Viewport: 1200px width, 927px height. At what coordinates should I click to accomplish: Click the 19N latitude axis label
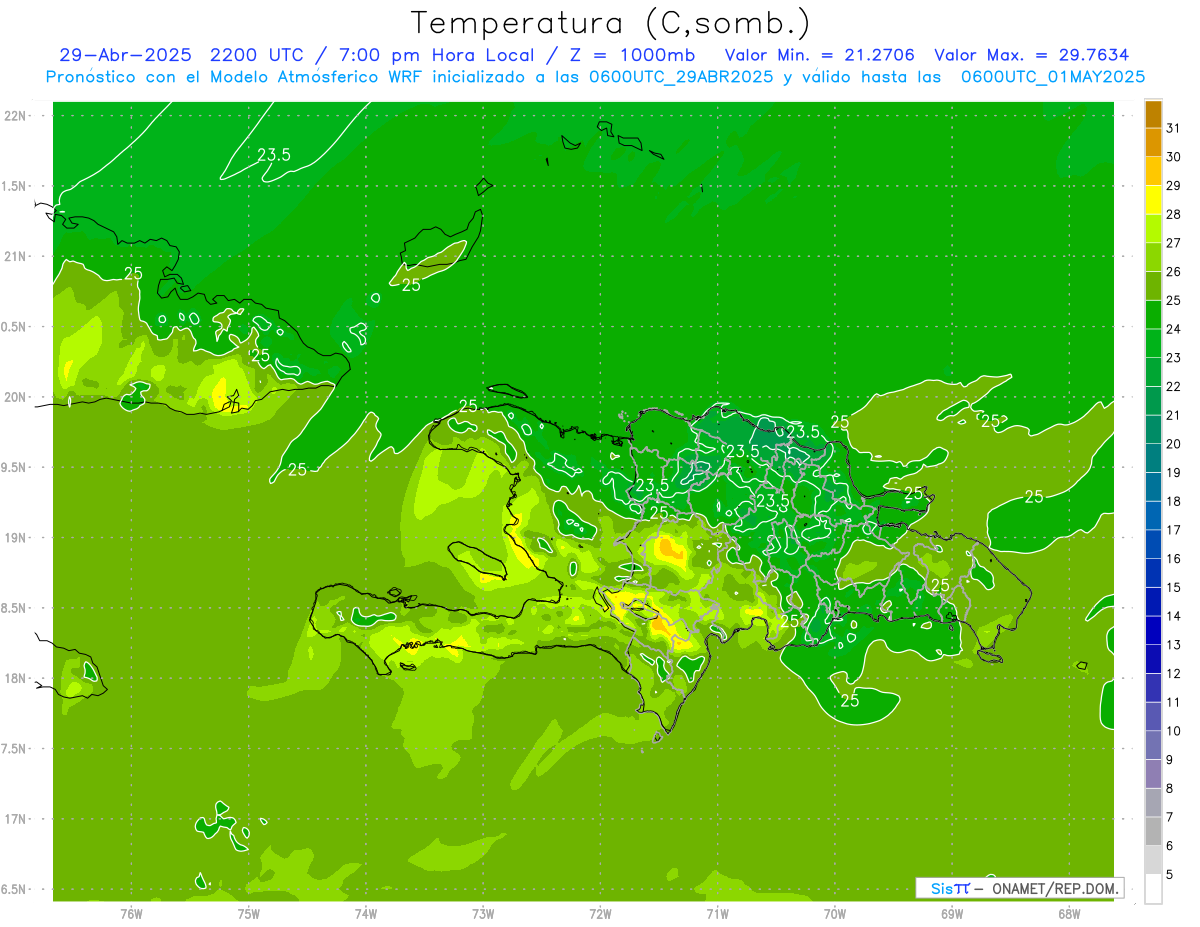(15, 538)
